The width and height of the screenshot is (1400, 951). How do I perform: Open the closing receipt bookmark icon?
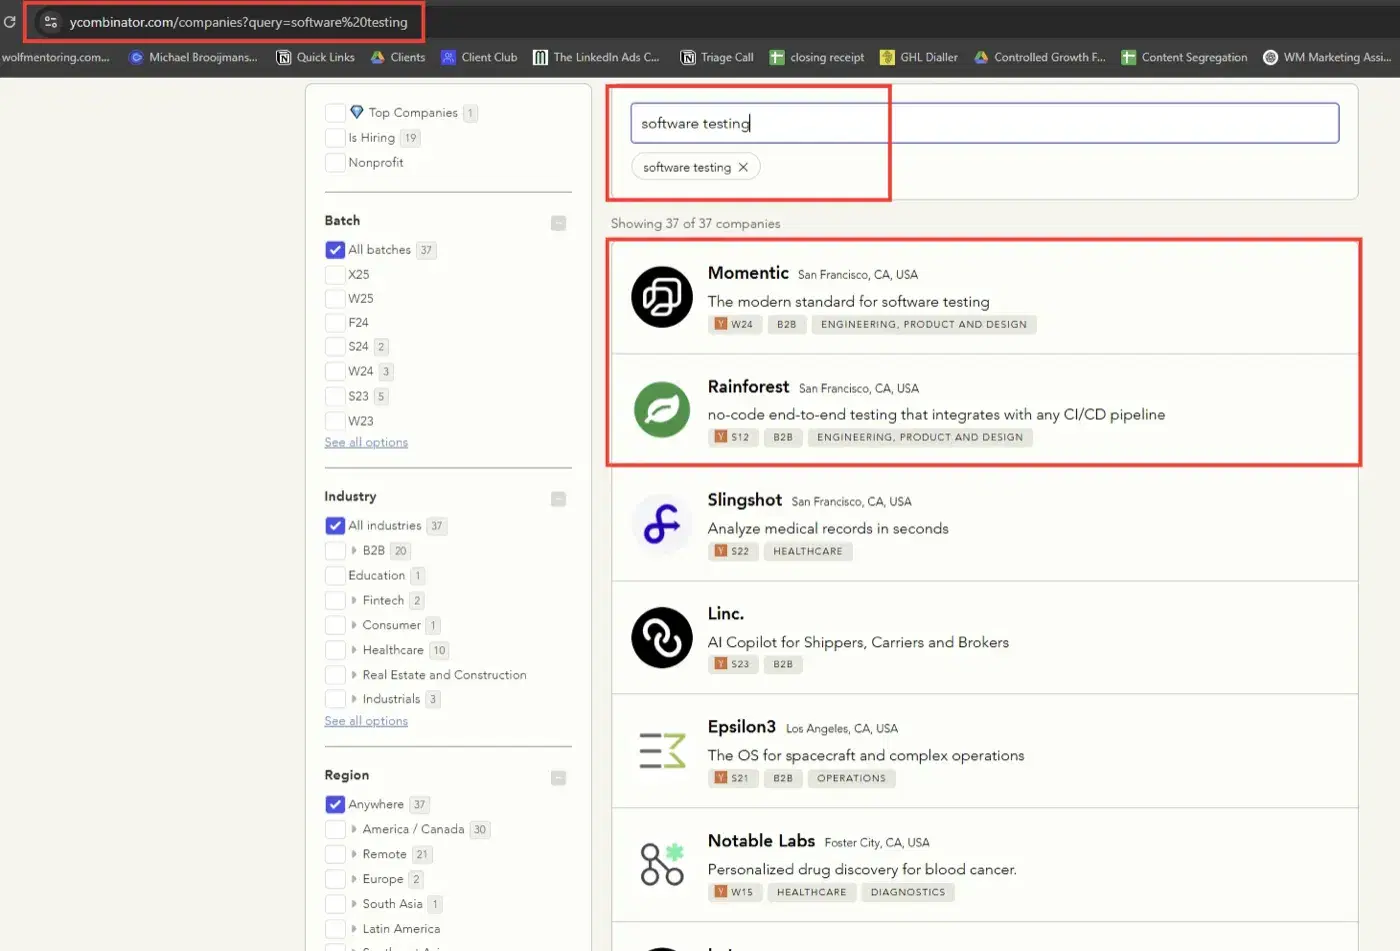(x=777, y=57)
